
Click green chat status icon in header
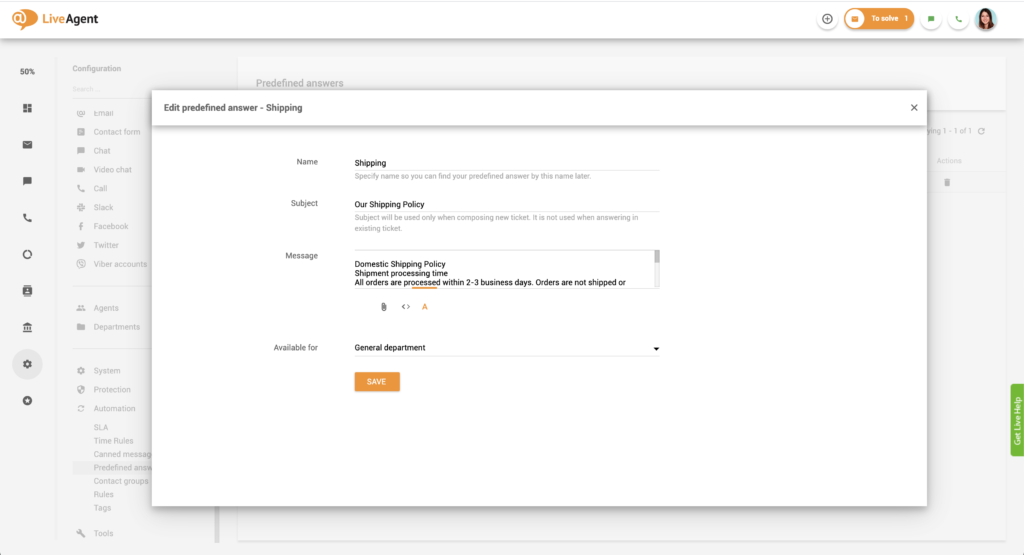(x=931, y=19)
